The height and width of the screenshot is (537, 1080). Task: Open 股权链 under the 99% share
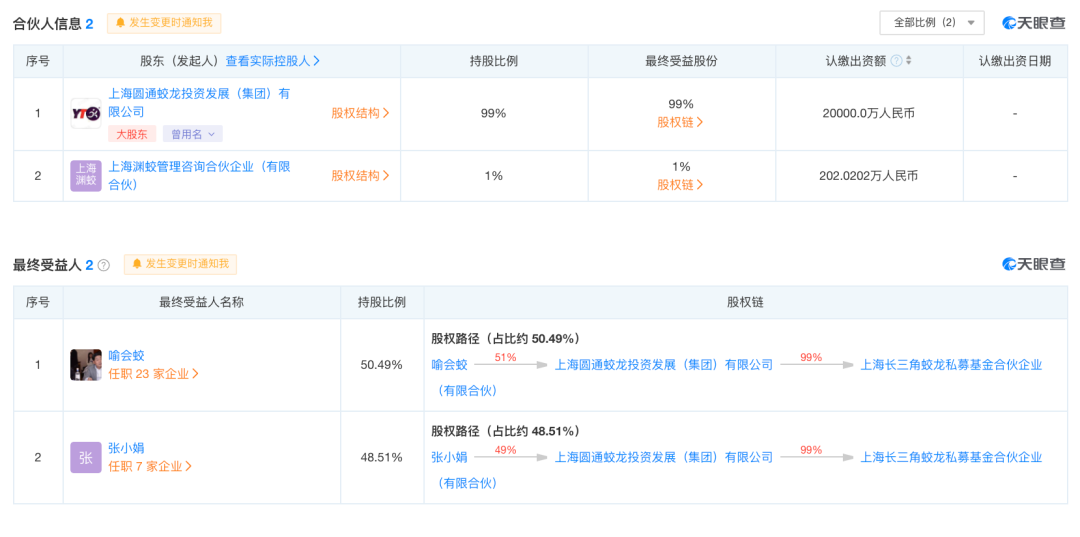[x=680, y=122]
